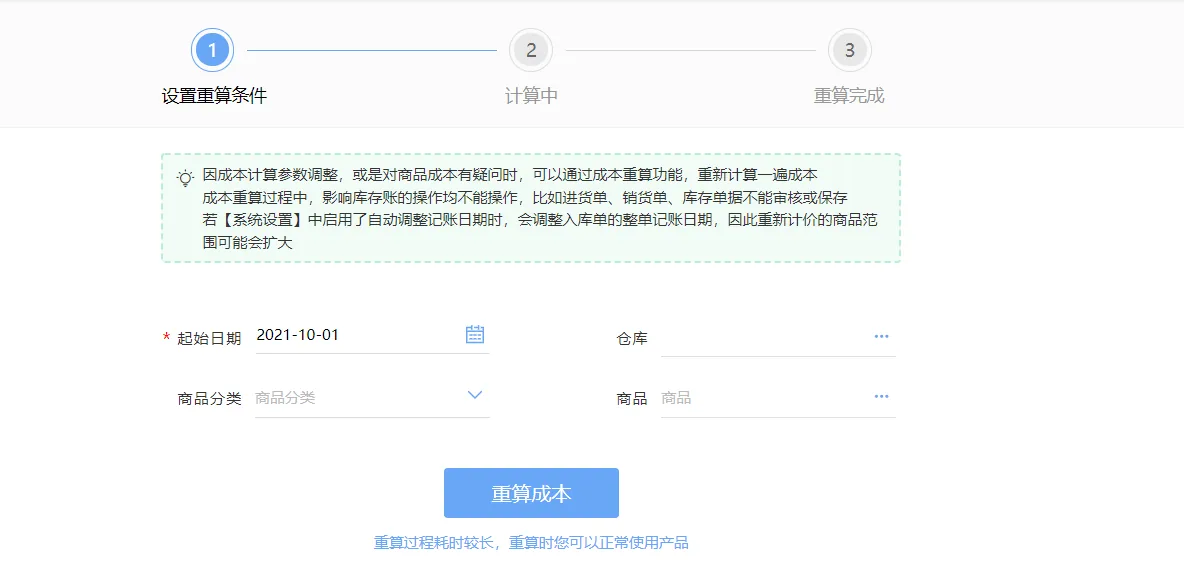Open the 商品 selector ellipsis icon
Viewport: 1184px width, 574px height.
tap(880, 397)
